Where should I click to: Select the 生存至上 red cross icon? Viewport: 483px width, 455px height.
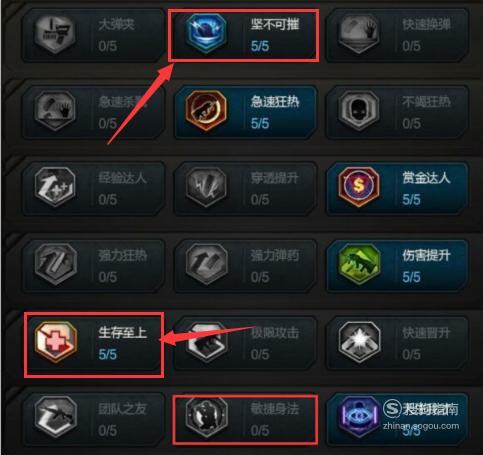click(56, 342)
